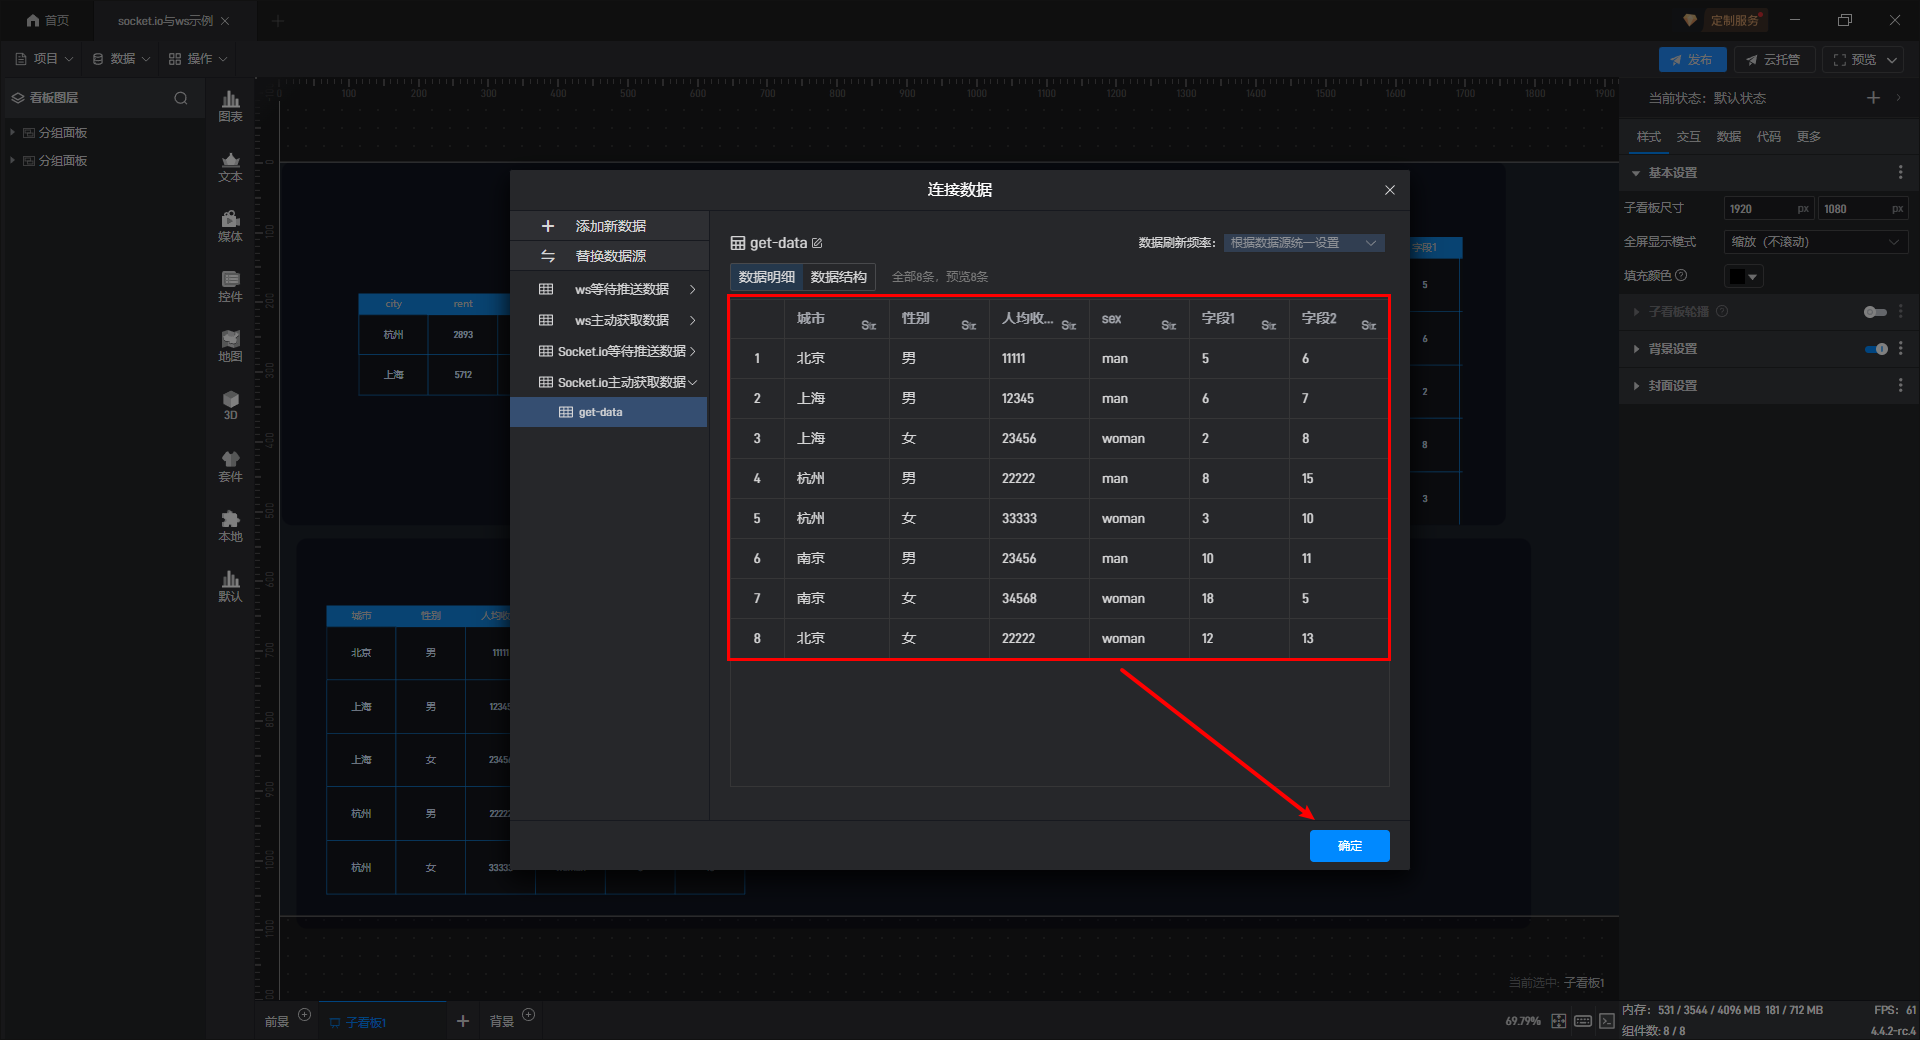Click the help icon next to 填充颜色
The height and width of the screenshot is (1040, 1920).
tap(1681, 276)
